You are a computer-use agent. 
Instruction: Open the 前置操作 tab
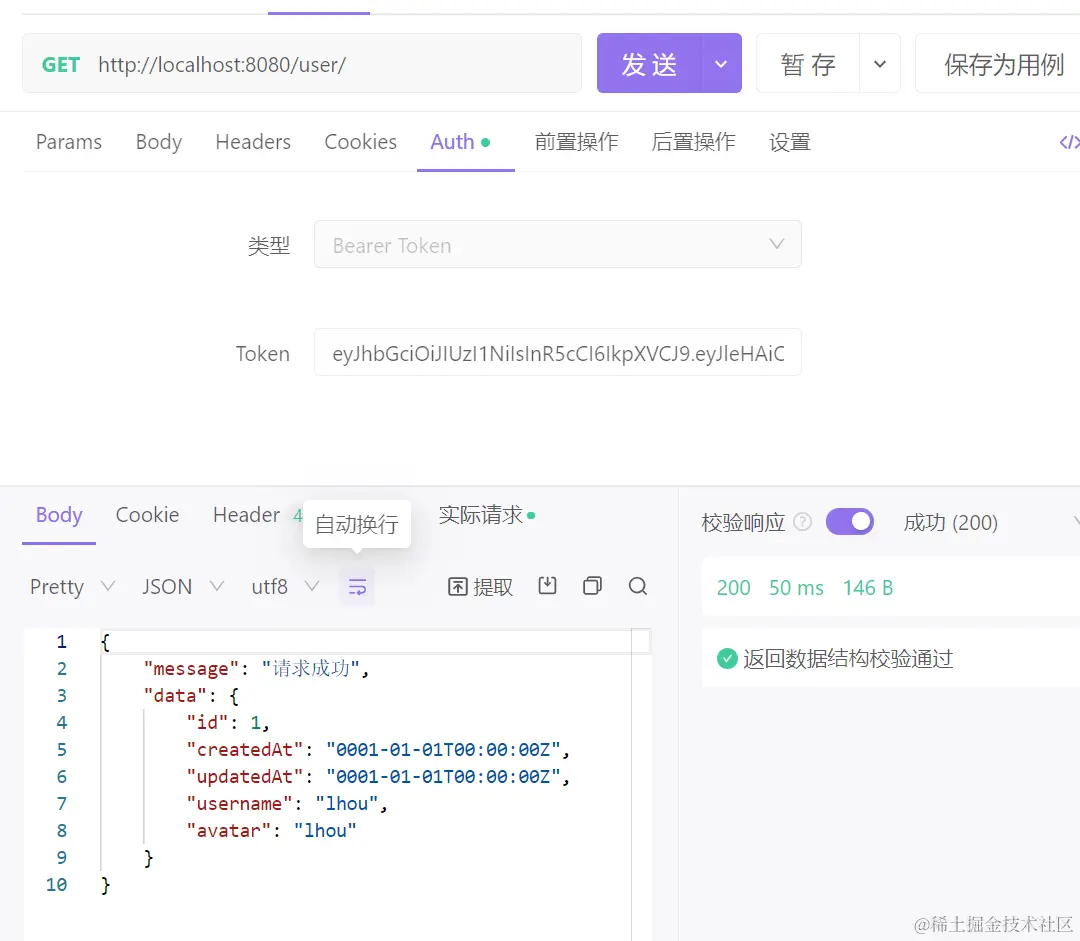click(577, 142)
